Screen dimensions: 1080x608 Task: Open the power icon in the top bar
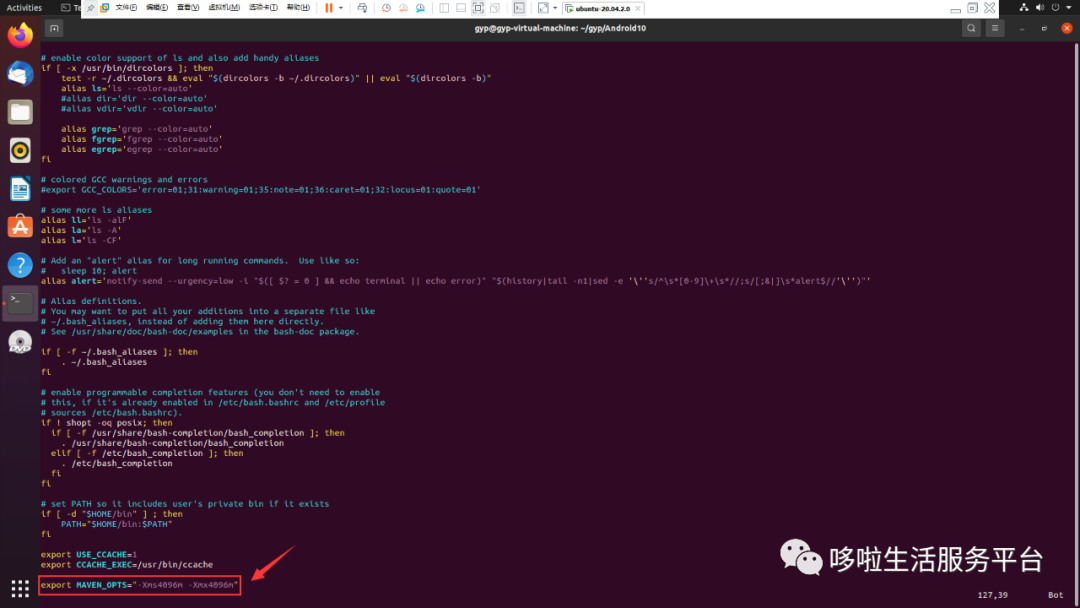(x=1055, y=8)
